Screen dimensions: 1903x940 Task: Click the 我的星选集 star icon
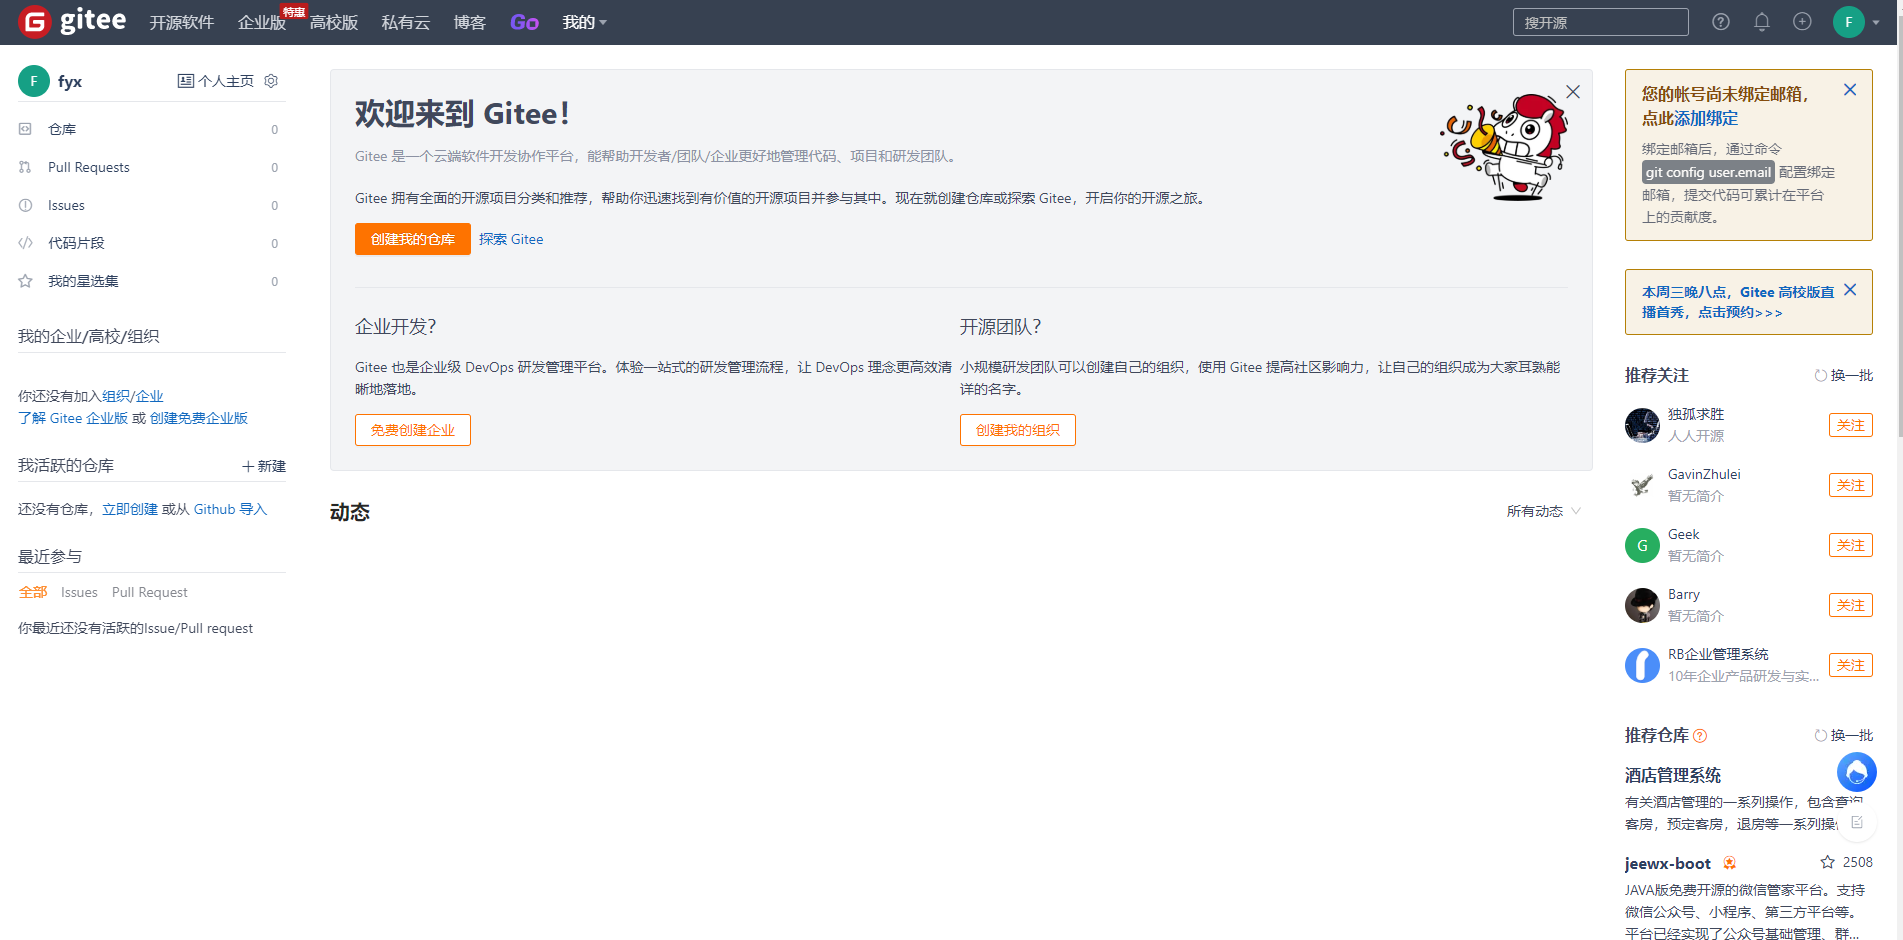[x=25, y=281]
